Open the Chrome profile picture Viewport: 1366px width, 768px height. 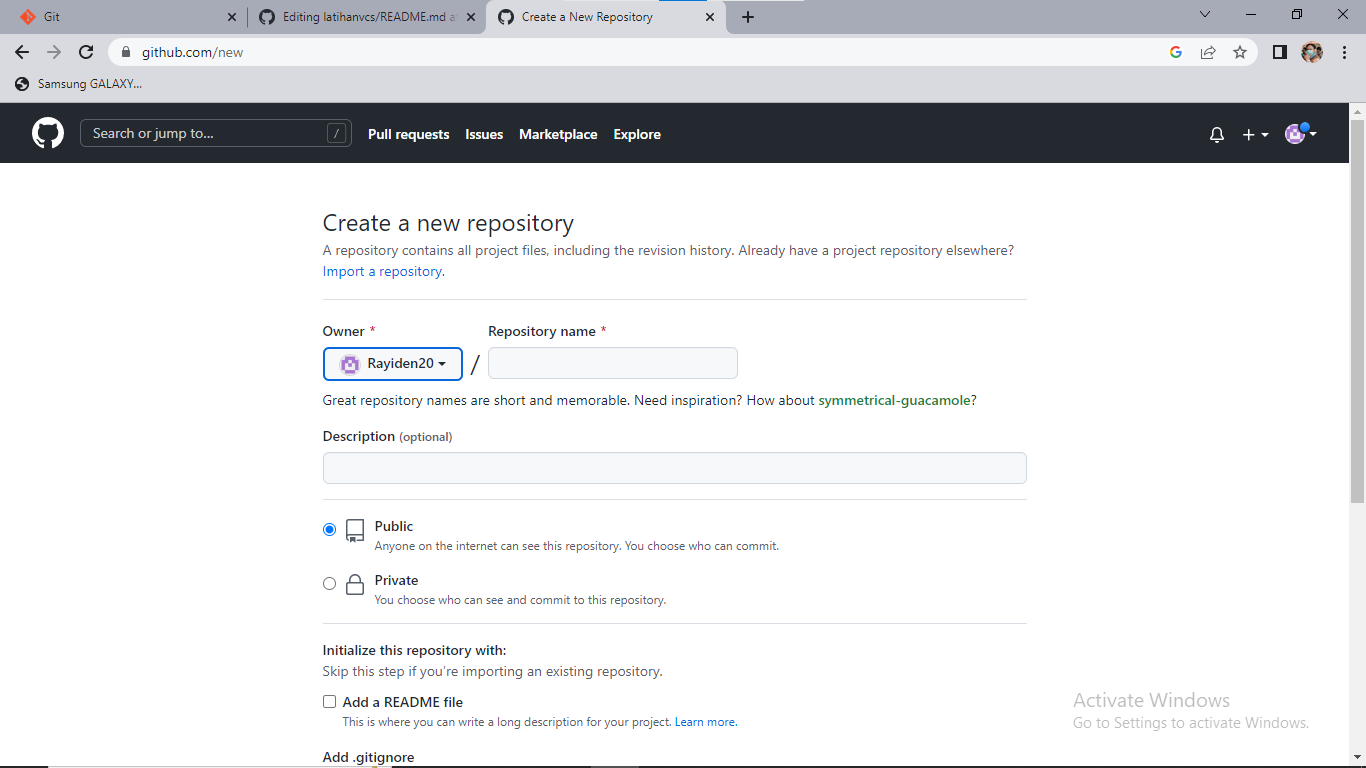1312,52
